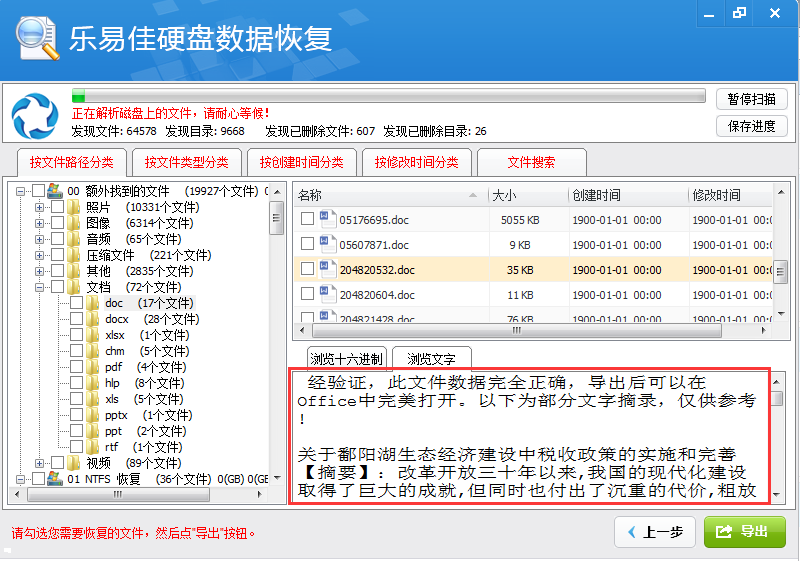Click the green 导出 button
The width and height of the screenshot is (800, 561).
coord(744,532)
